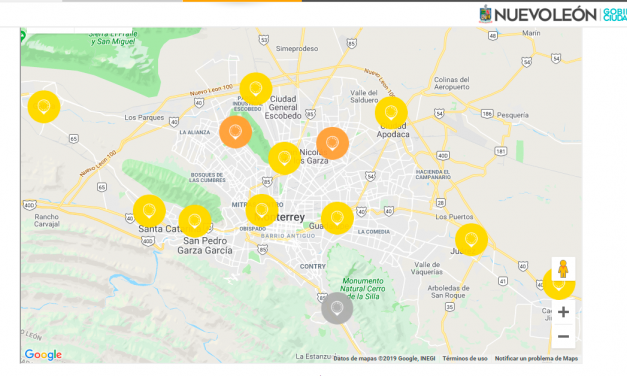627x376 pixels.
Task: Click the Valle de Vaquerías label
Action: [427, 268]
